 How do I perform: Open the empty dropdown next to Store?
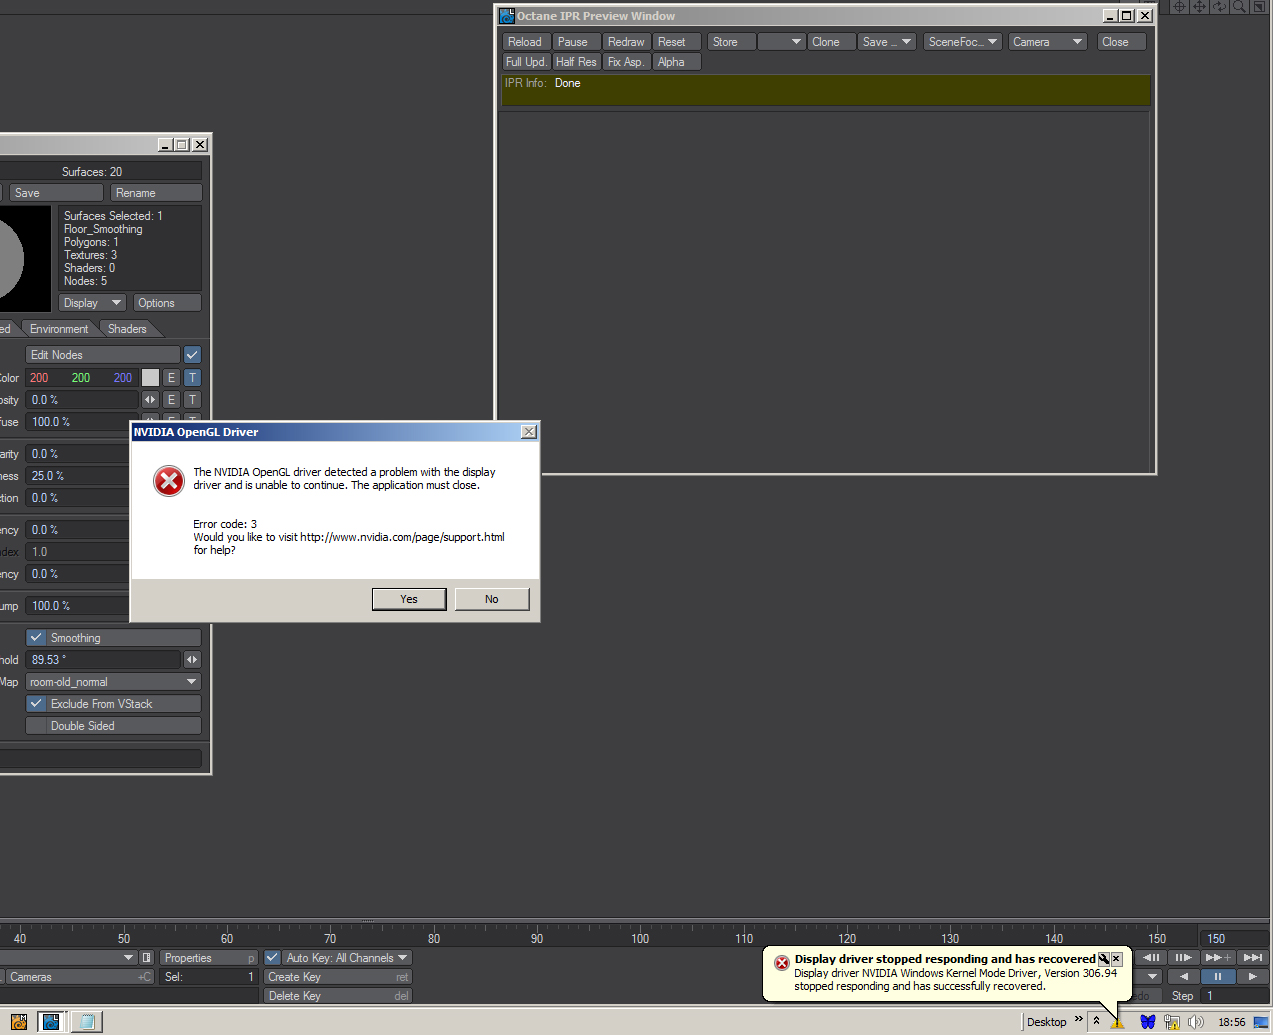782,42
